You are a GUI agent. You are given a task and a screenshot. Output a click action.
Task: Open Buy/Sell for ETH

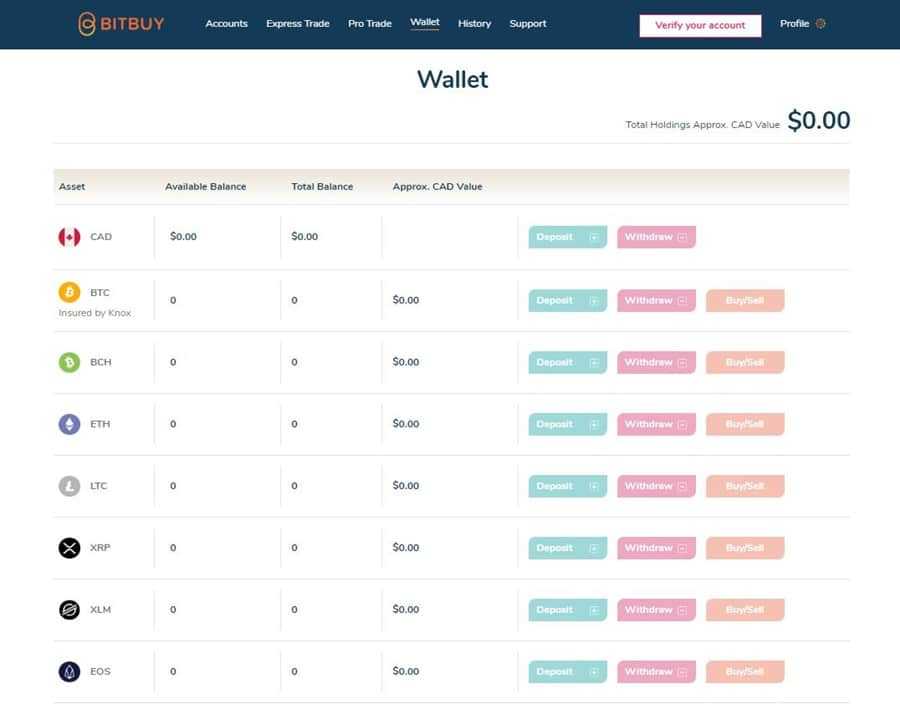[744, 423]
